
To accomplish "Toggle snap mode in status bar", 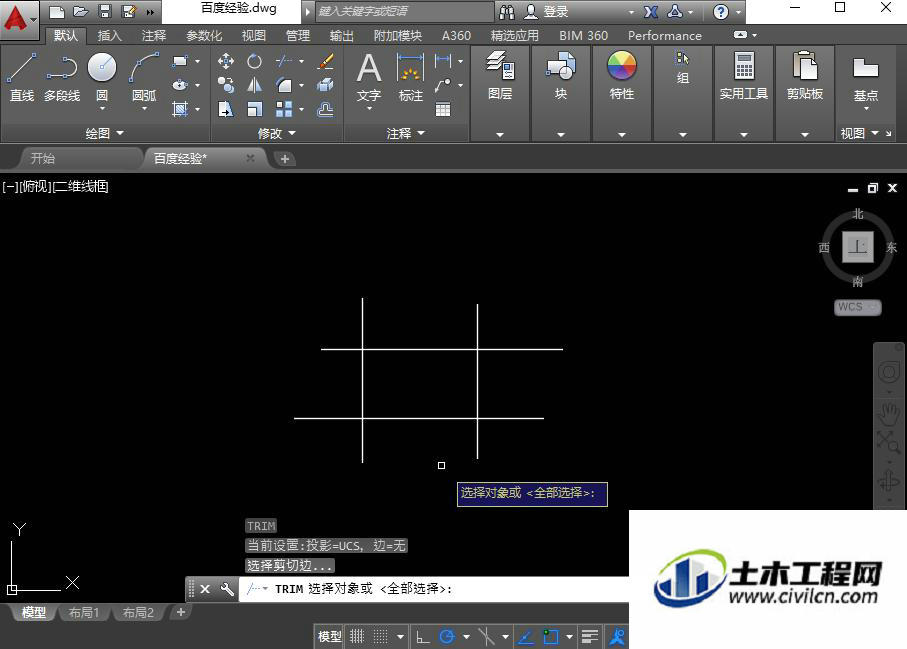I will pos(381,637).
